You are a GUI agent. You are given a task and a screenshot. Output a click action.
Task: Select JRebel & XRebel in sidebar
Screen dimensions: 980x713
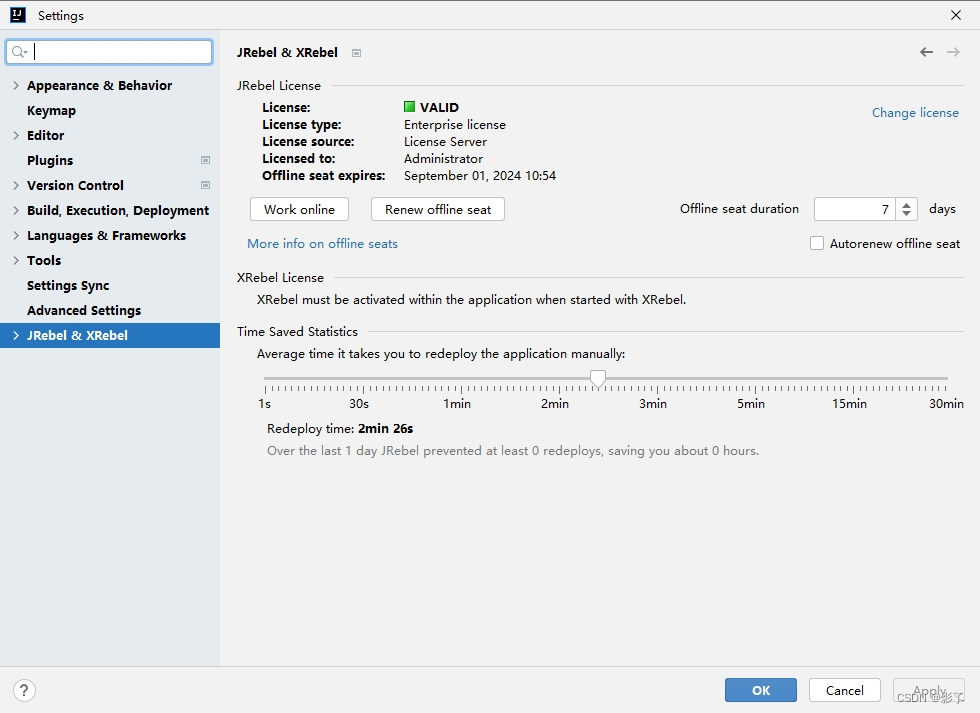pos(110,336)
